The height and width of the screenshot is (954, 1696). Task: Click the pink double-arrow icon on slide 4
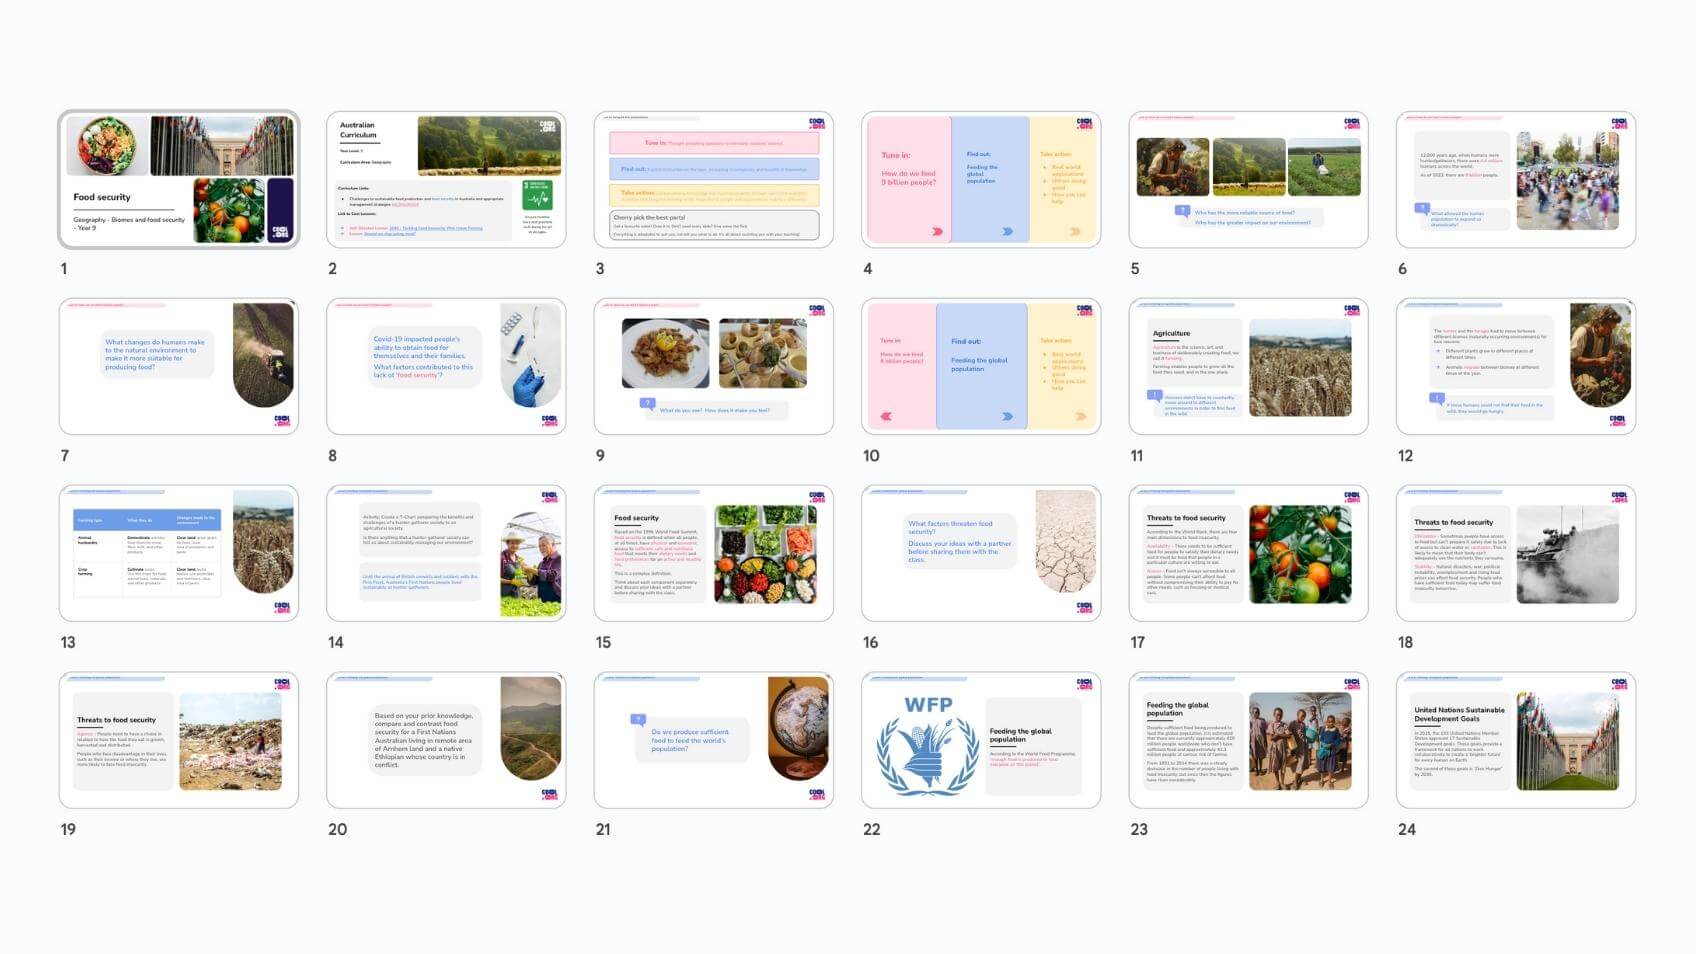(937, 231)
